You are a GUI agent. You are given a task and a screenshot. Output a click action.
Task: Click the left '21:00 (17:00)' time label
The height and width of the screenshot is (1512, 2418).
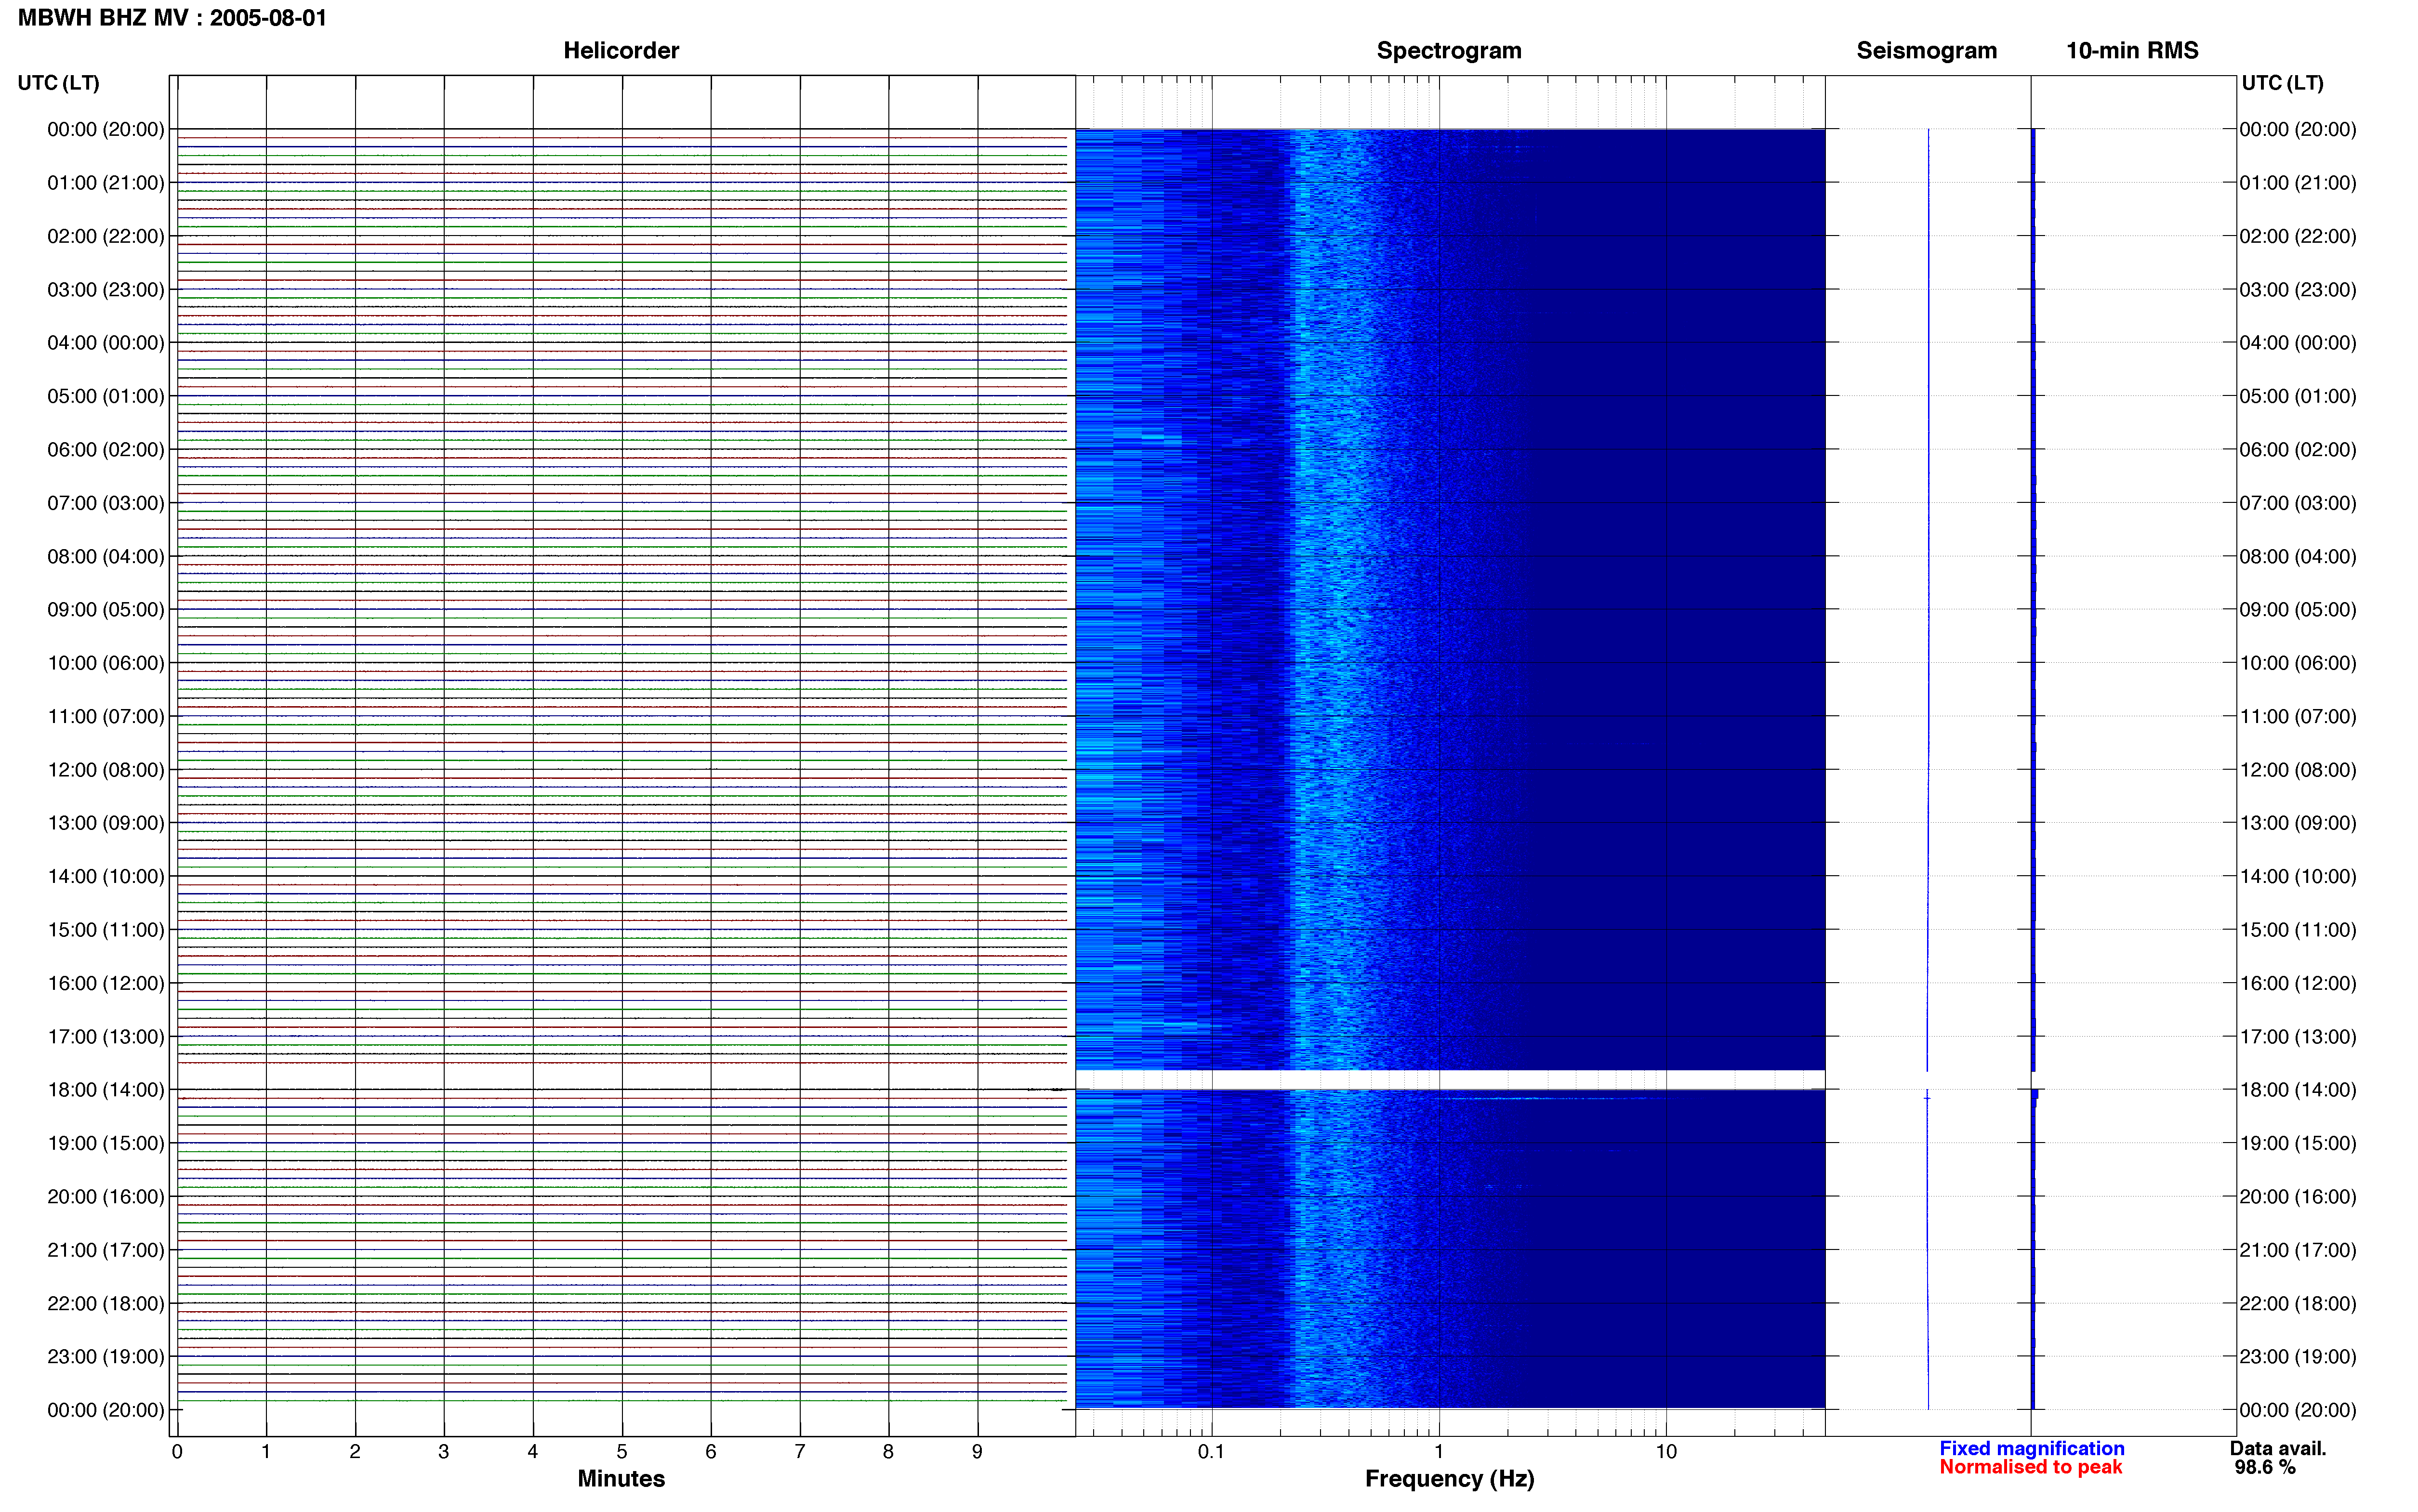106,1250
